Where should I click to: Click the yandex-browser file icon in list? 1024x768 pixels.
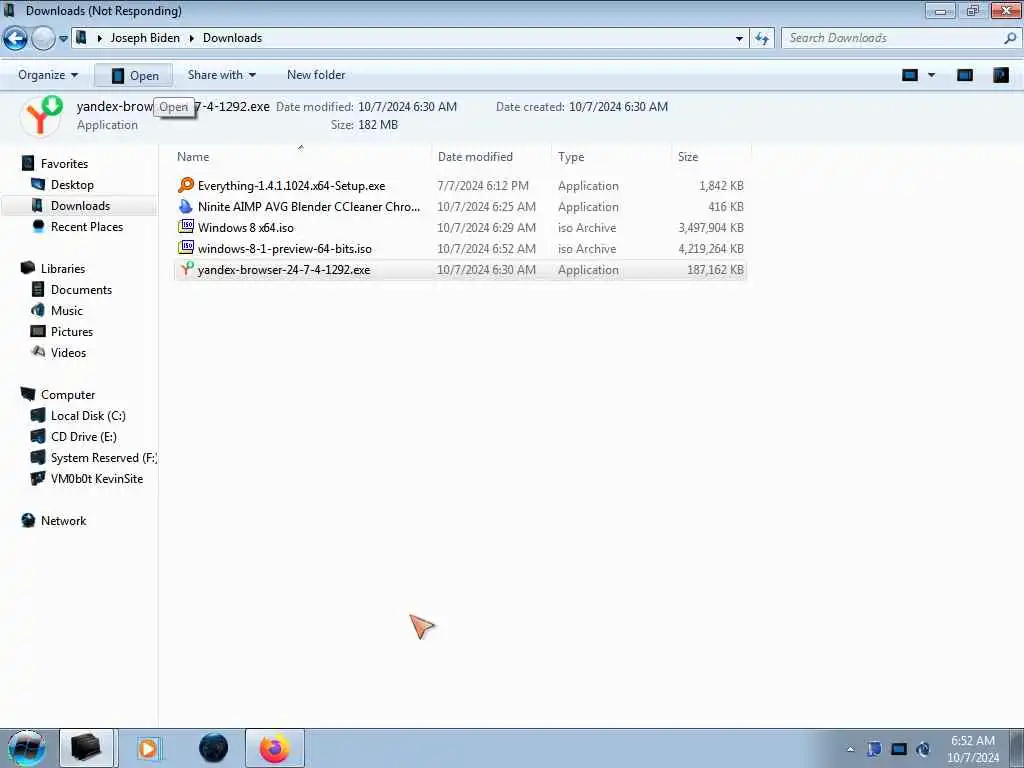coord(186,268)
